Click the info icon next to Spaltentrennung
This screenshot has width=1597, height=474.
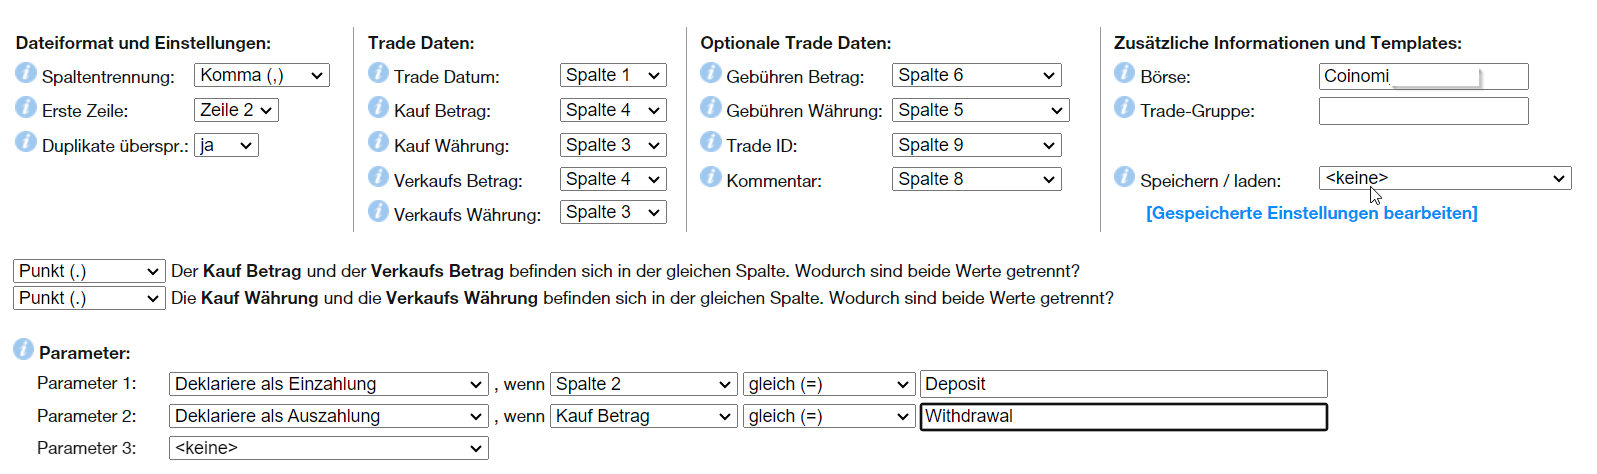(26, 74)
